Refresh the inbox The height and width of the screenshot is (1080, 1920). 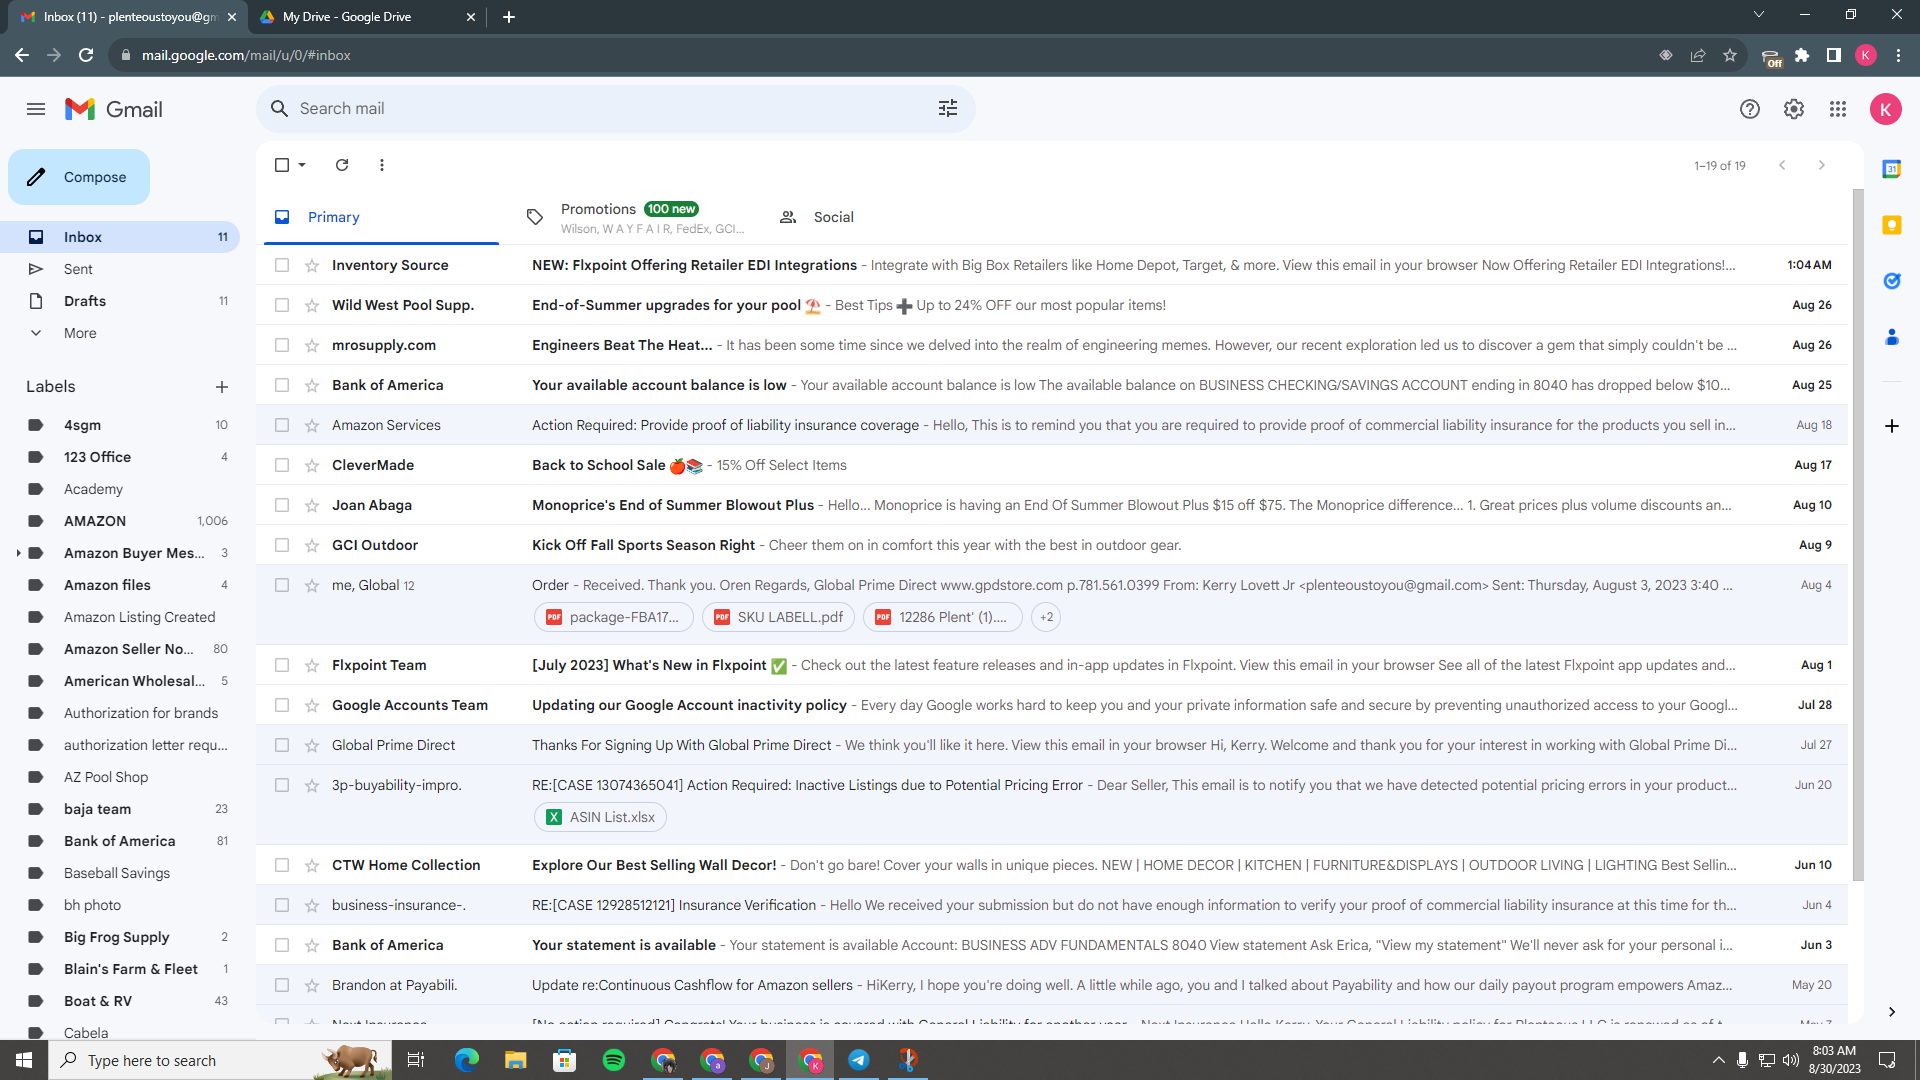pos(342,165)
